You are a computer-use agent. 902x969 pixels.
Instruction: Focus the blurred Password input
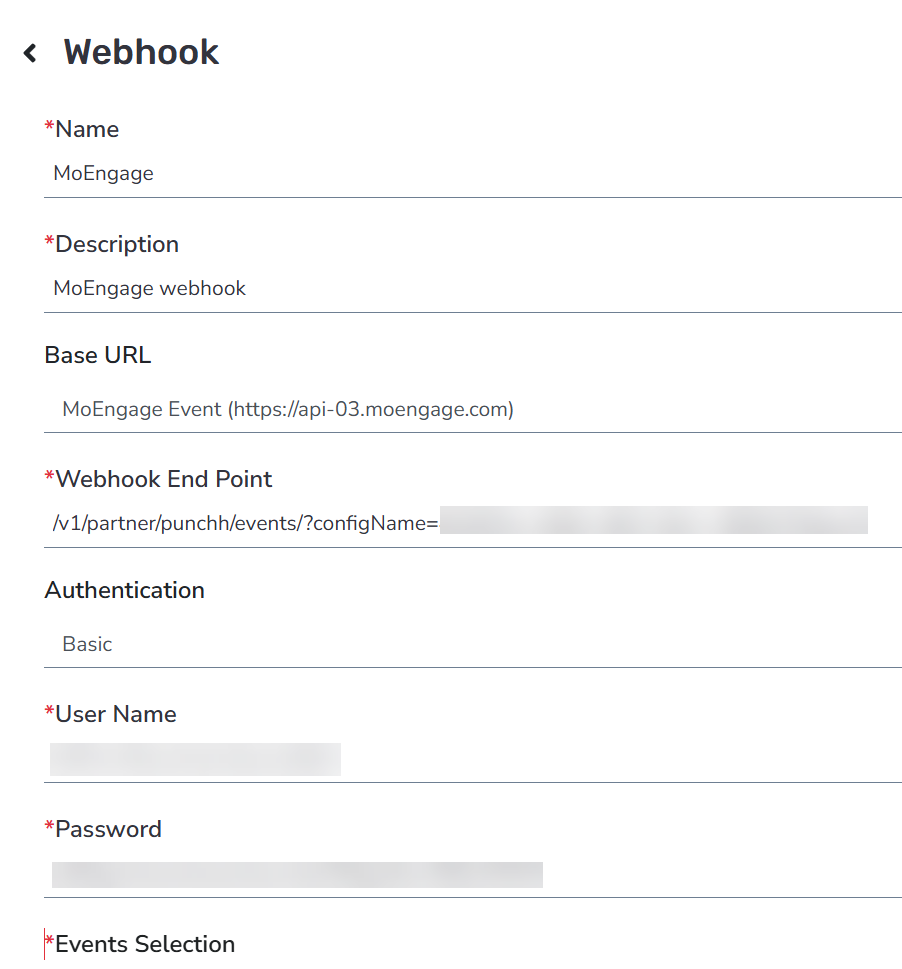(x=297, y=875)
